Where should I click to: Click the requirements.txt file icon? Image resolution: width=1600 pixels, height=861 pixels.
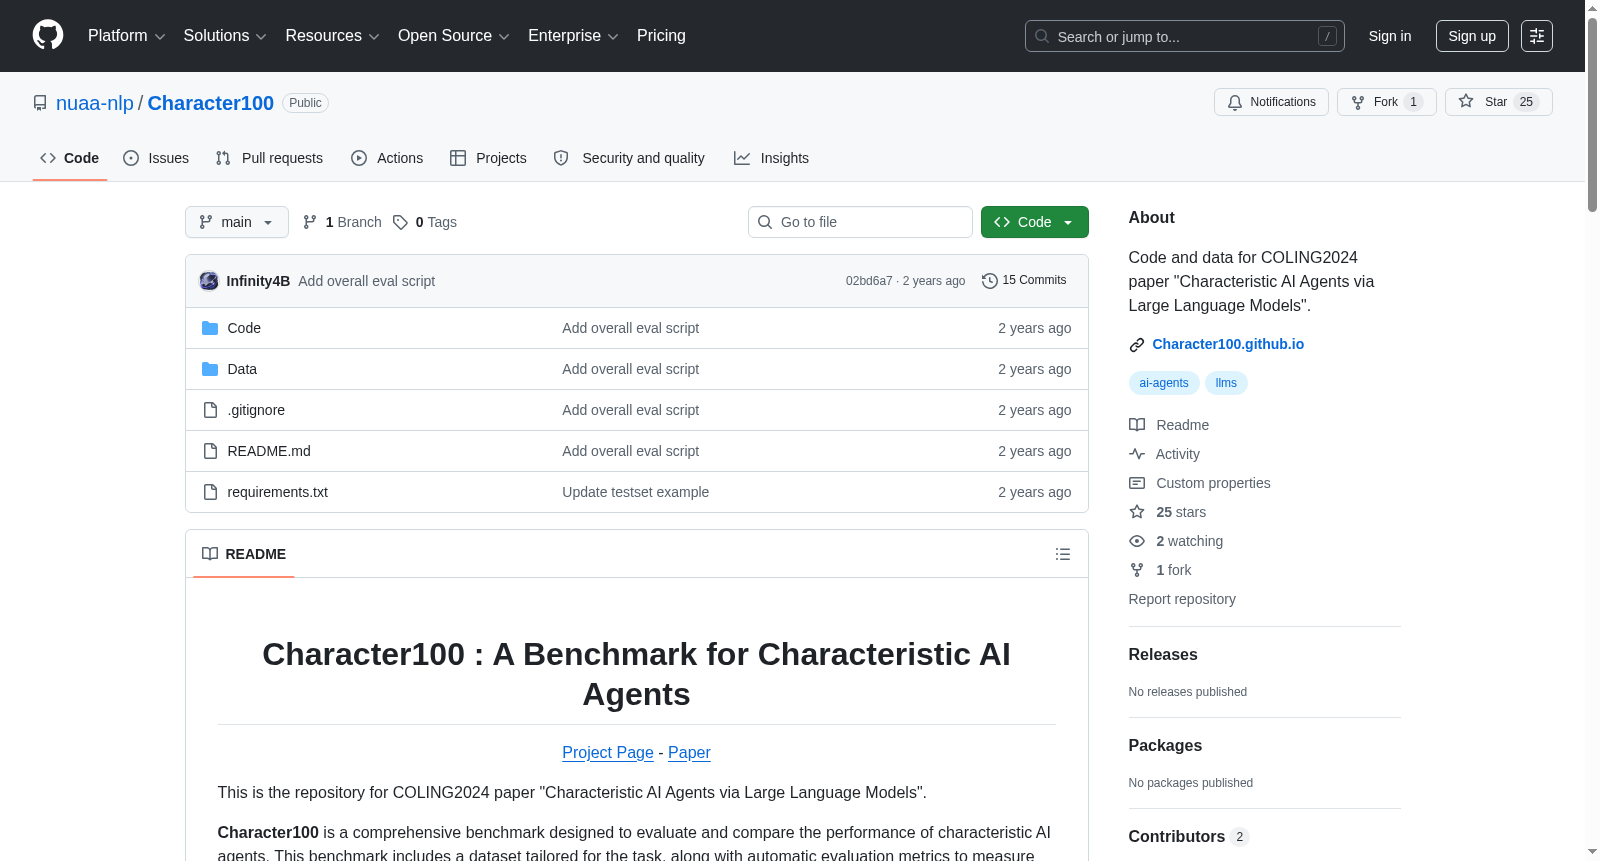[x=210, y=492]
